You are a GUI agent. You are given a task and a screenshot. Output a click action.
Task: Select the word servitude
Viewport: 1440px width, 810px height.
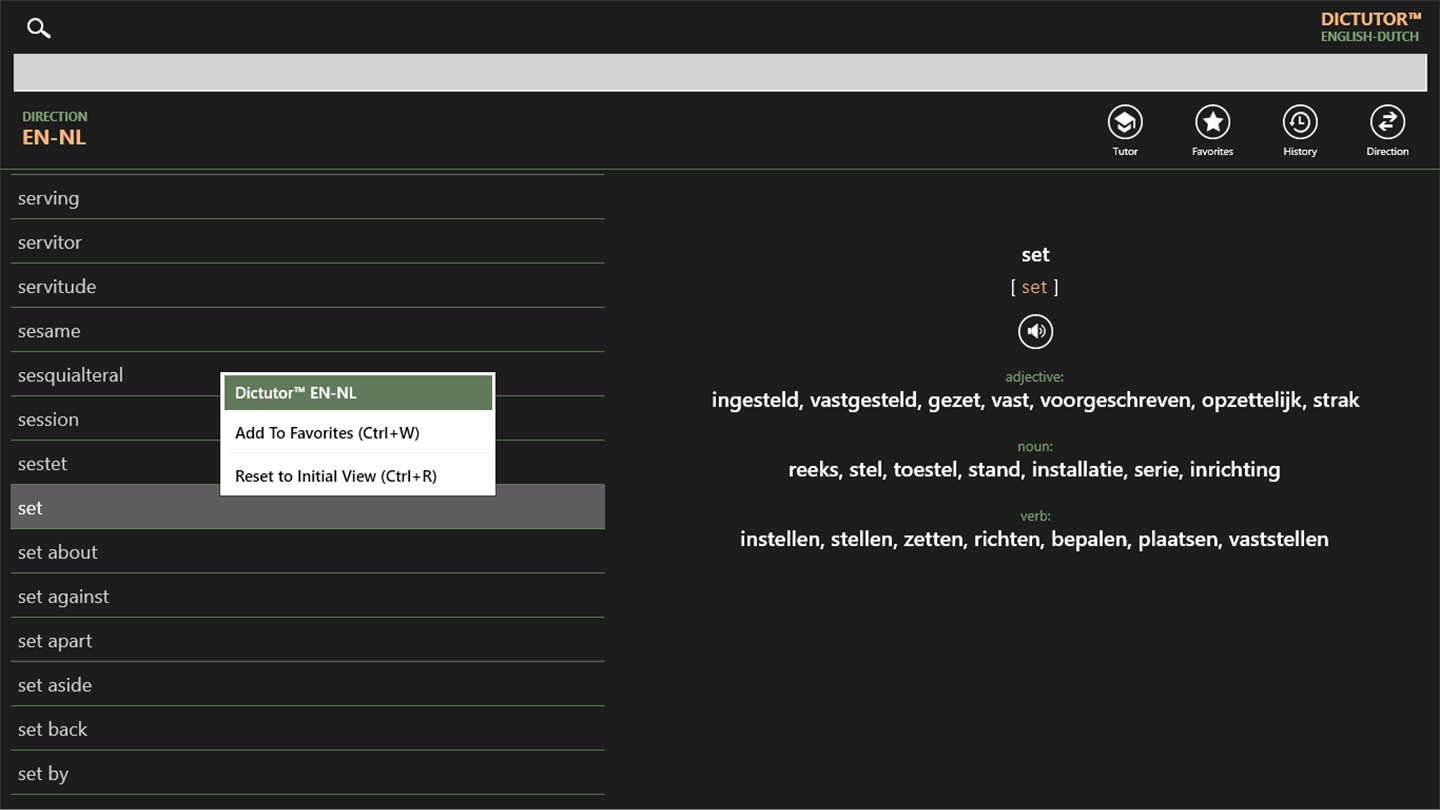pyautogui.click(x=308, y=286)
